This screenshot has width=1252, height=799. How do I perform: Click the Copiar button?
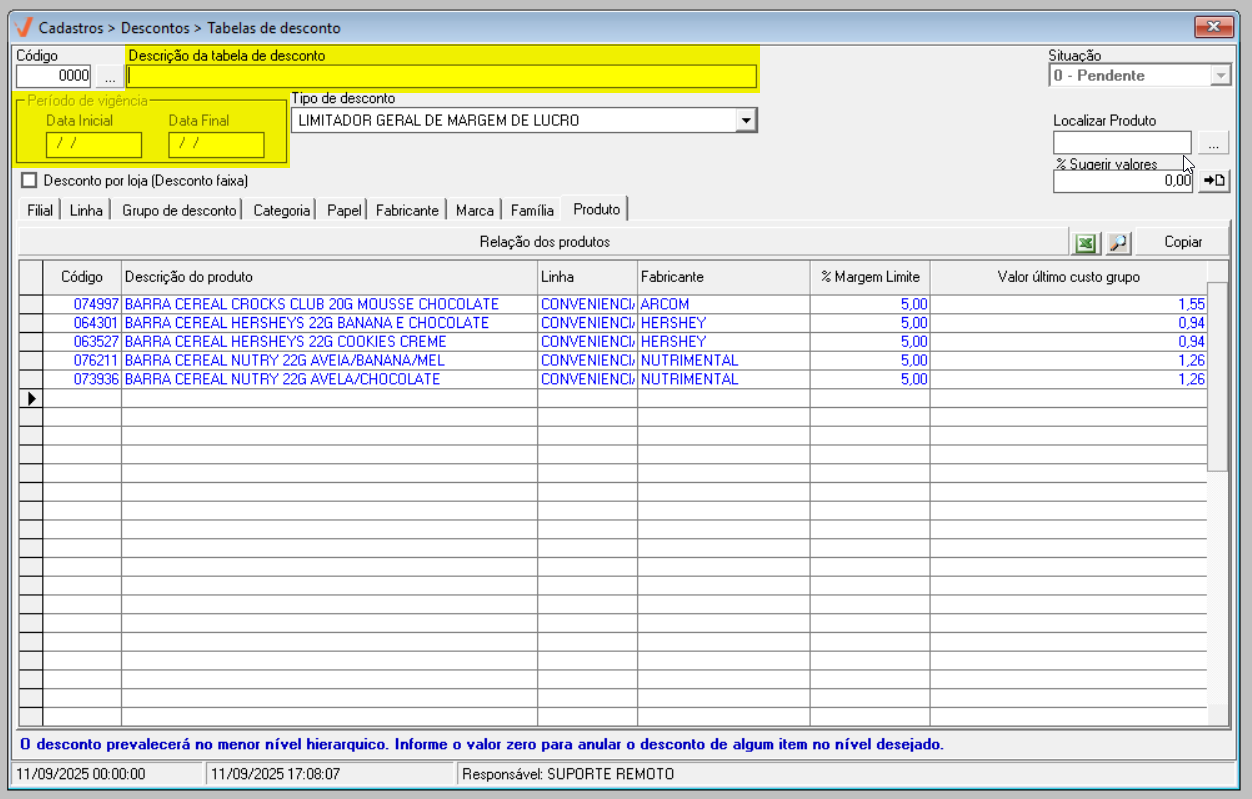(1183, 242)
